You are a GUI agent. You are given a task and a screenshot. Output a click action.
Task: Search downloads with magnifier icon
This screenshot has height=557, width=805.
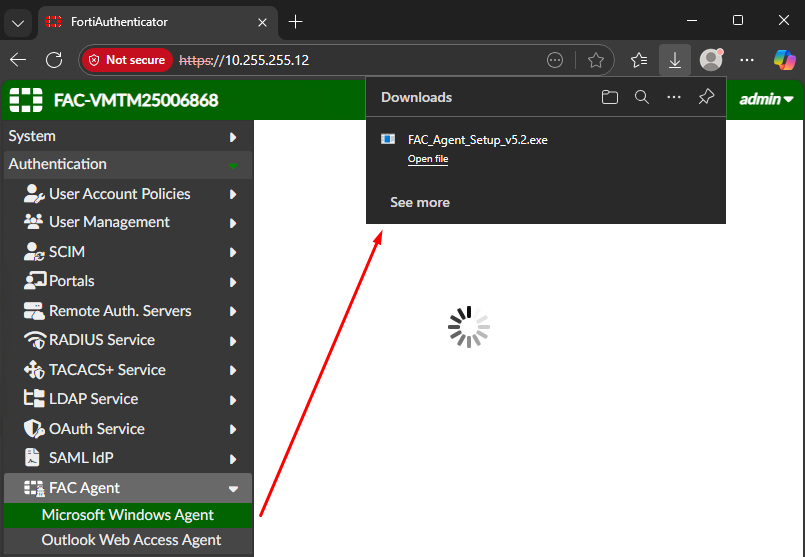pos(642,97)
